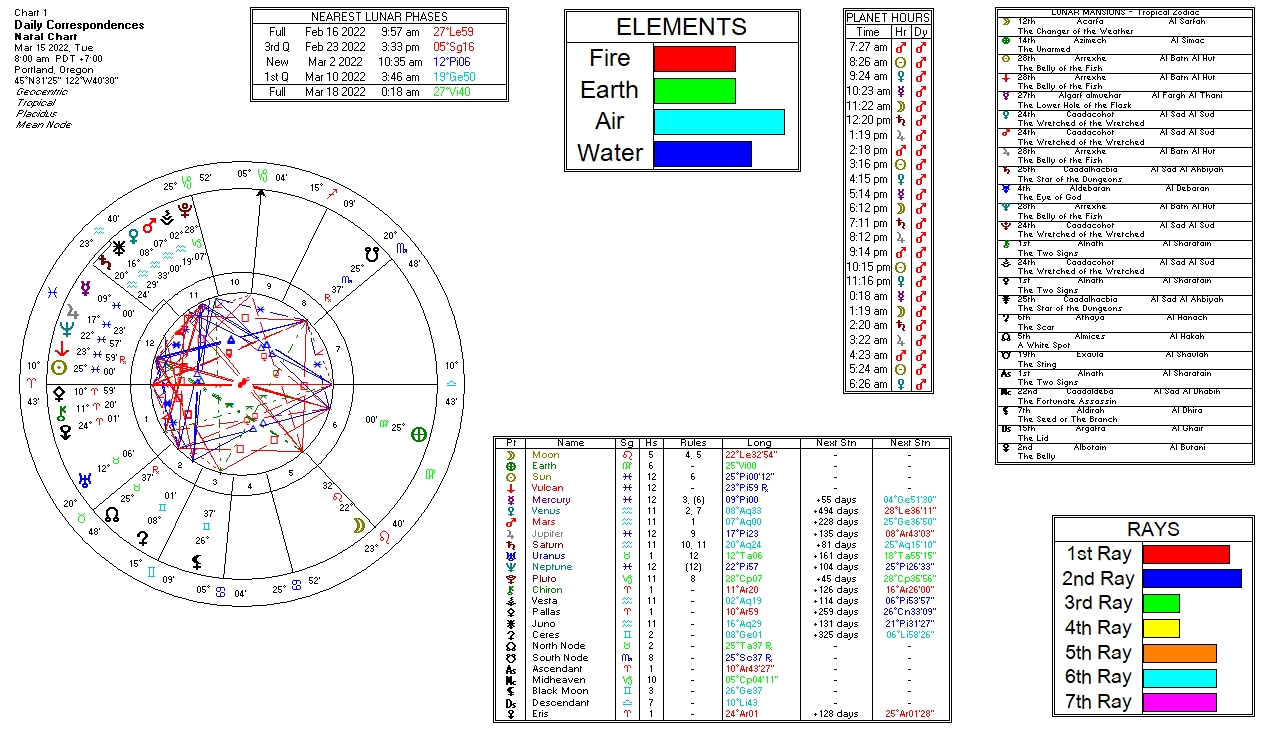
Task: Click house number 10 in the wheel
Action: point(233,283)
